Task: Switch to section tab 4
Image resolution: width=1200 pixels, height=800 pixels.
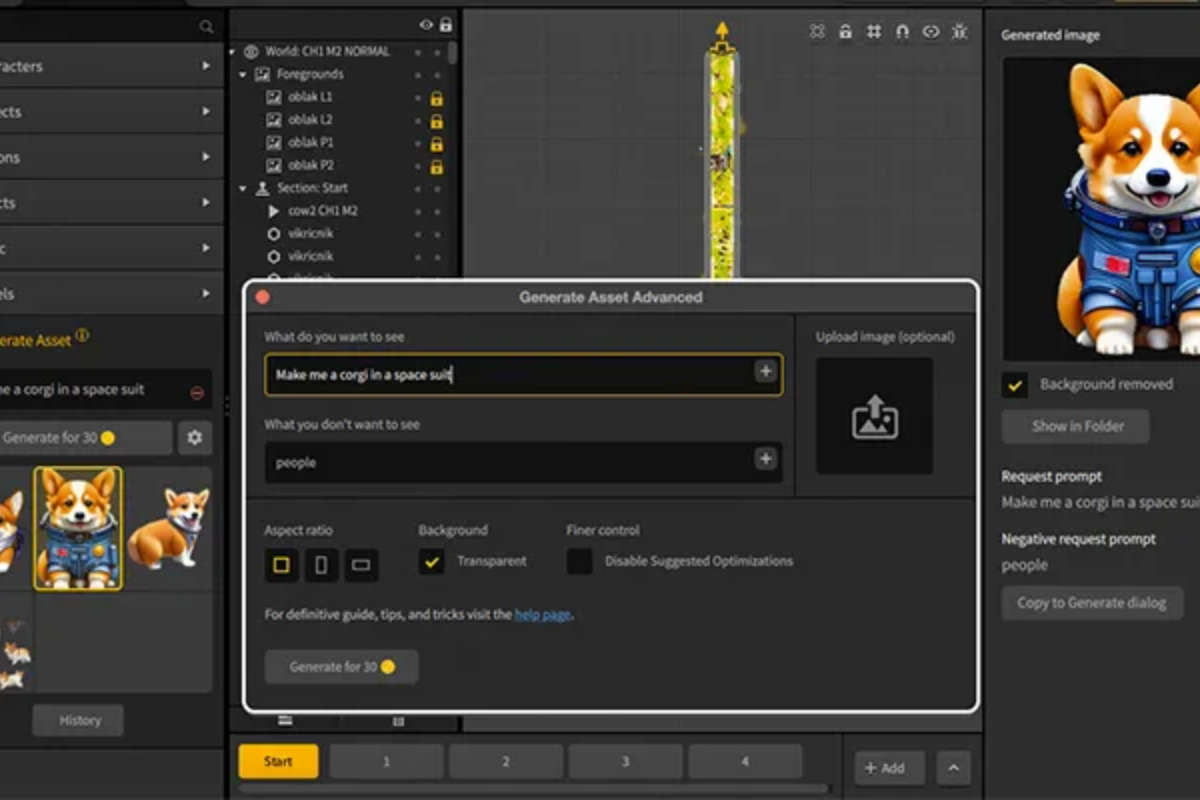Action: tap(745, 761)
